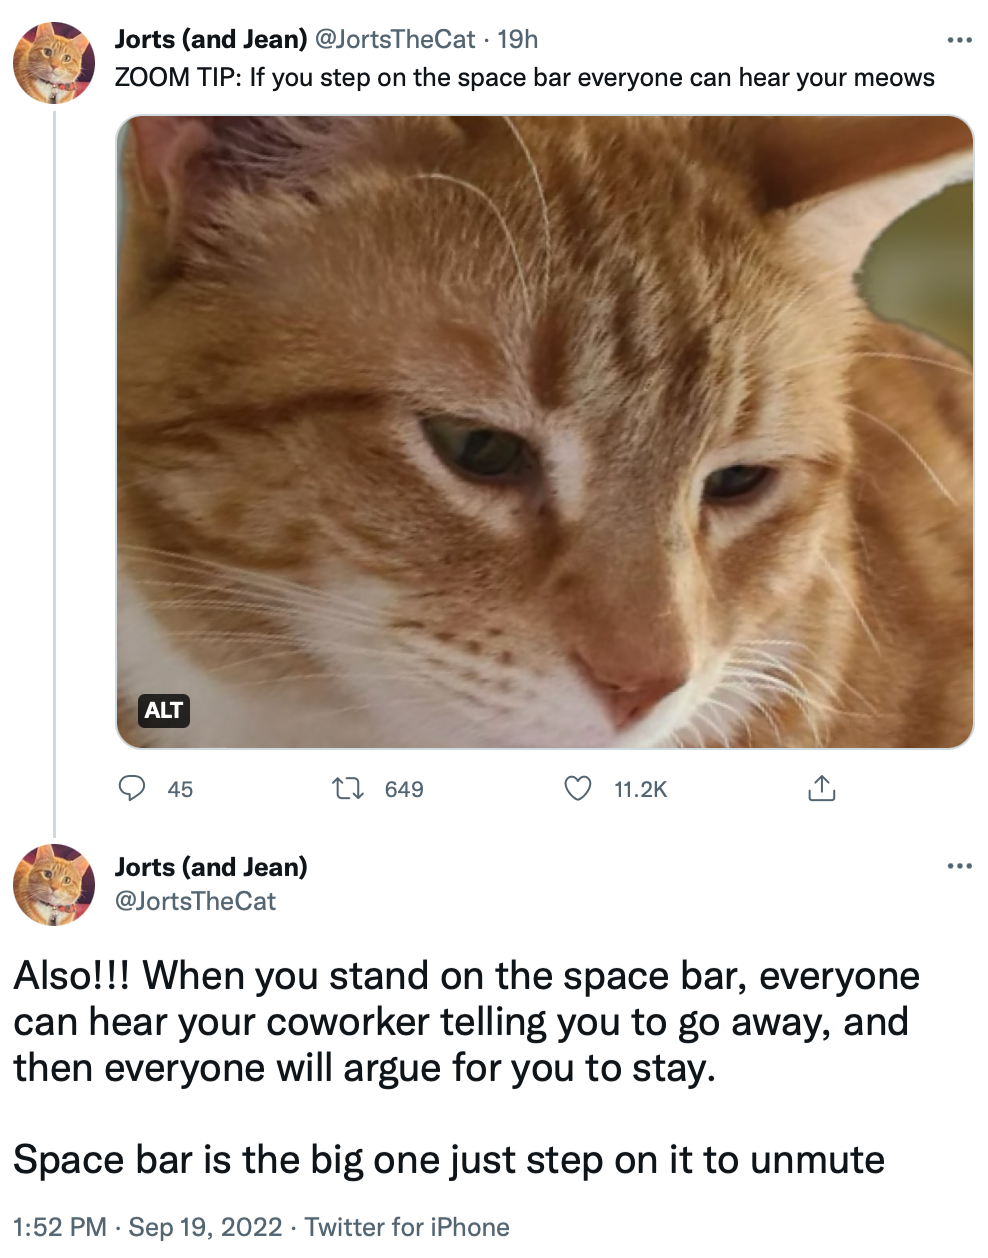Click the @JortsTheCat handle on the reply tweet

coord(196,901)
